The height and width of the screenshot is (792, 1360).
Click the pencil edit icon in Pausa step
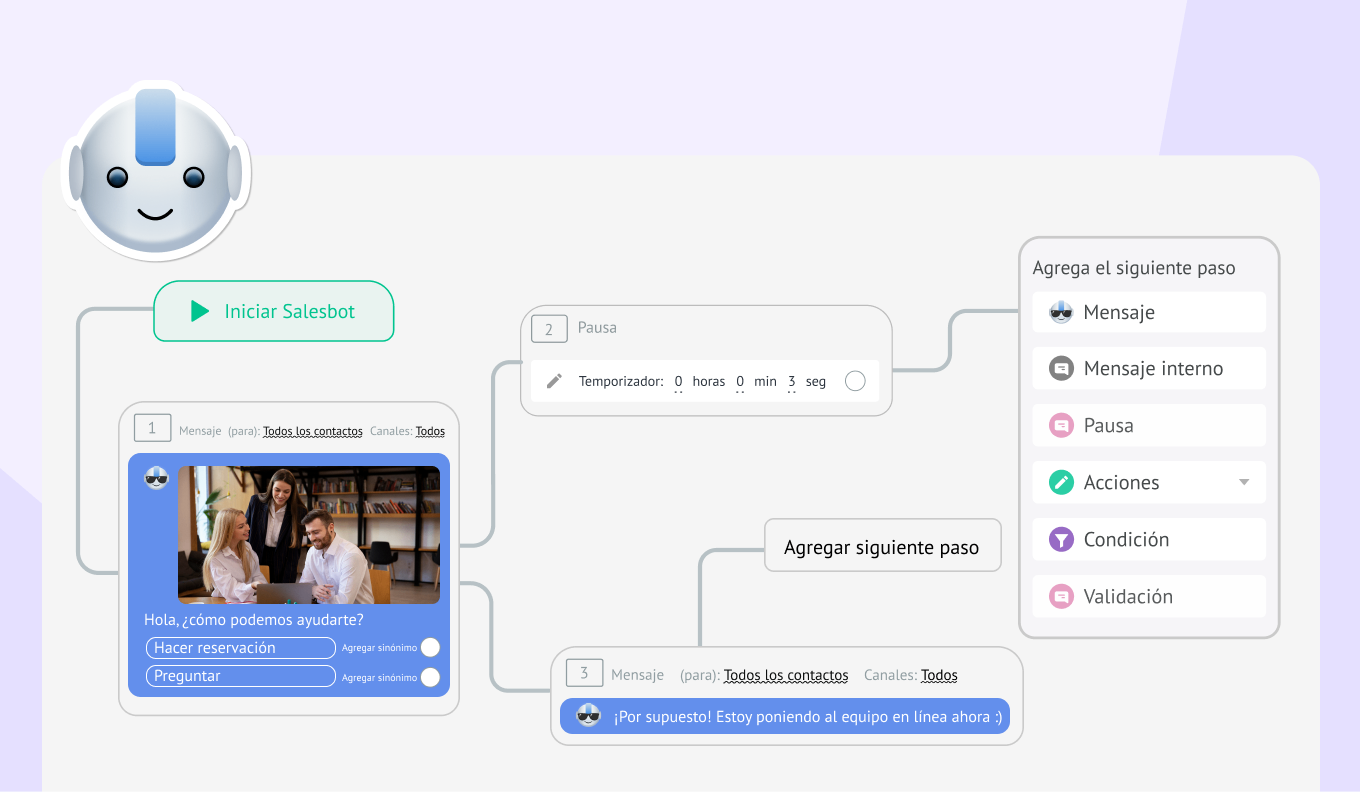tap(554, 381)
